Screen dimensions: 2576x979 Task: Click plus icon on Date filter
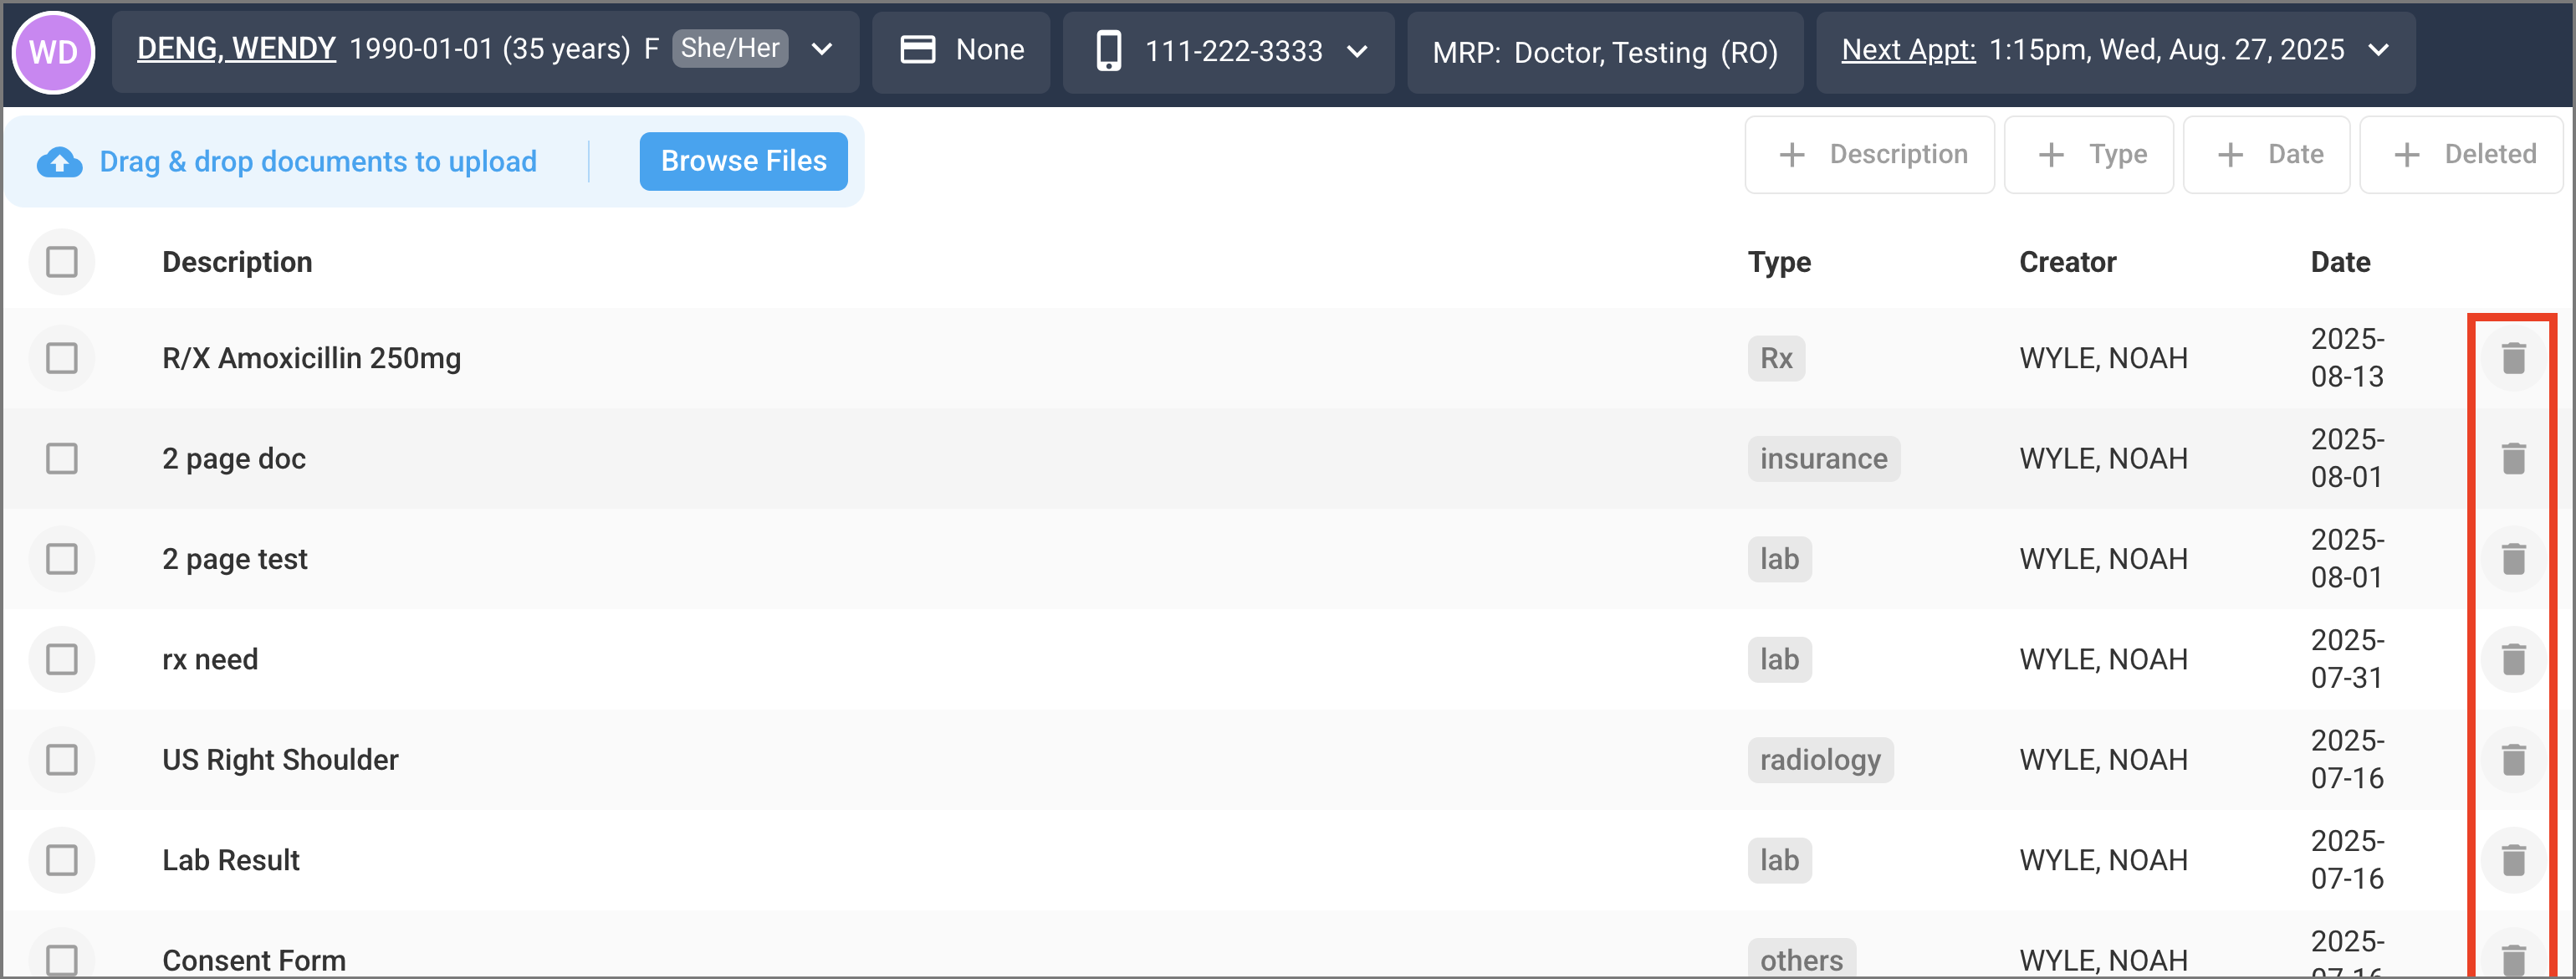pyautogui.click(x=2230, y=155)
